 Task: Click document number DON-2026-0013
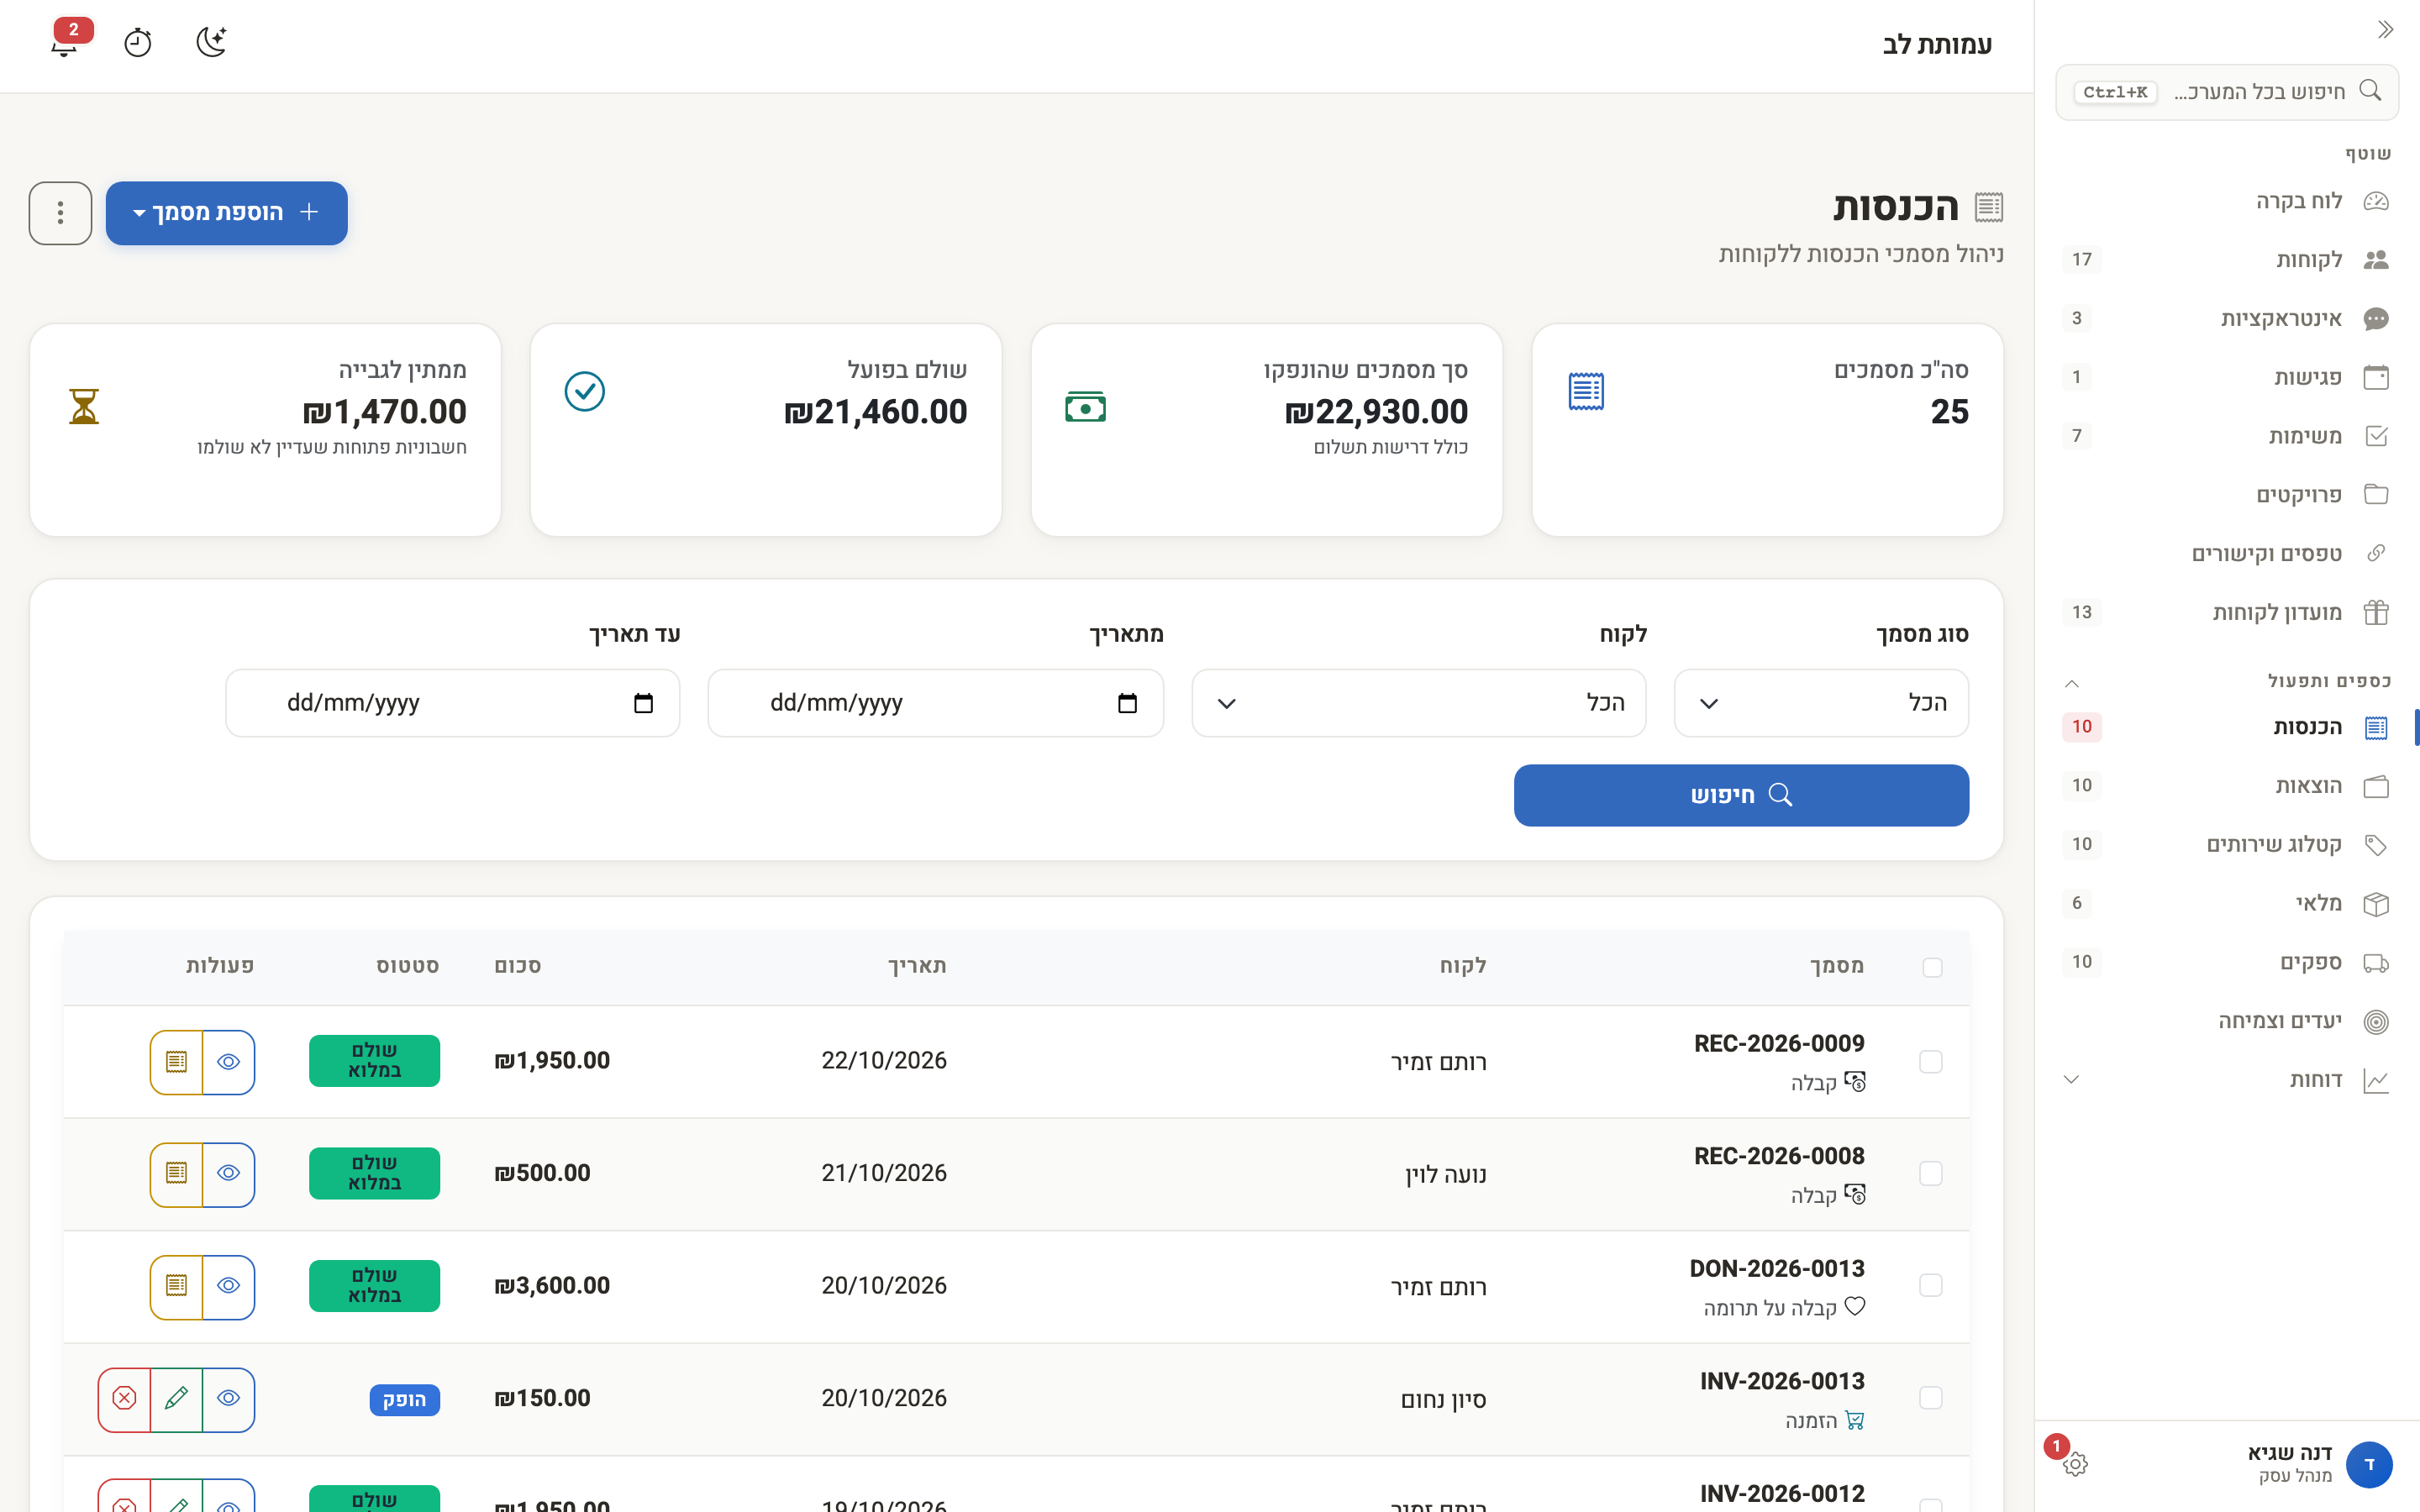(1777, 1269)
